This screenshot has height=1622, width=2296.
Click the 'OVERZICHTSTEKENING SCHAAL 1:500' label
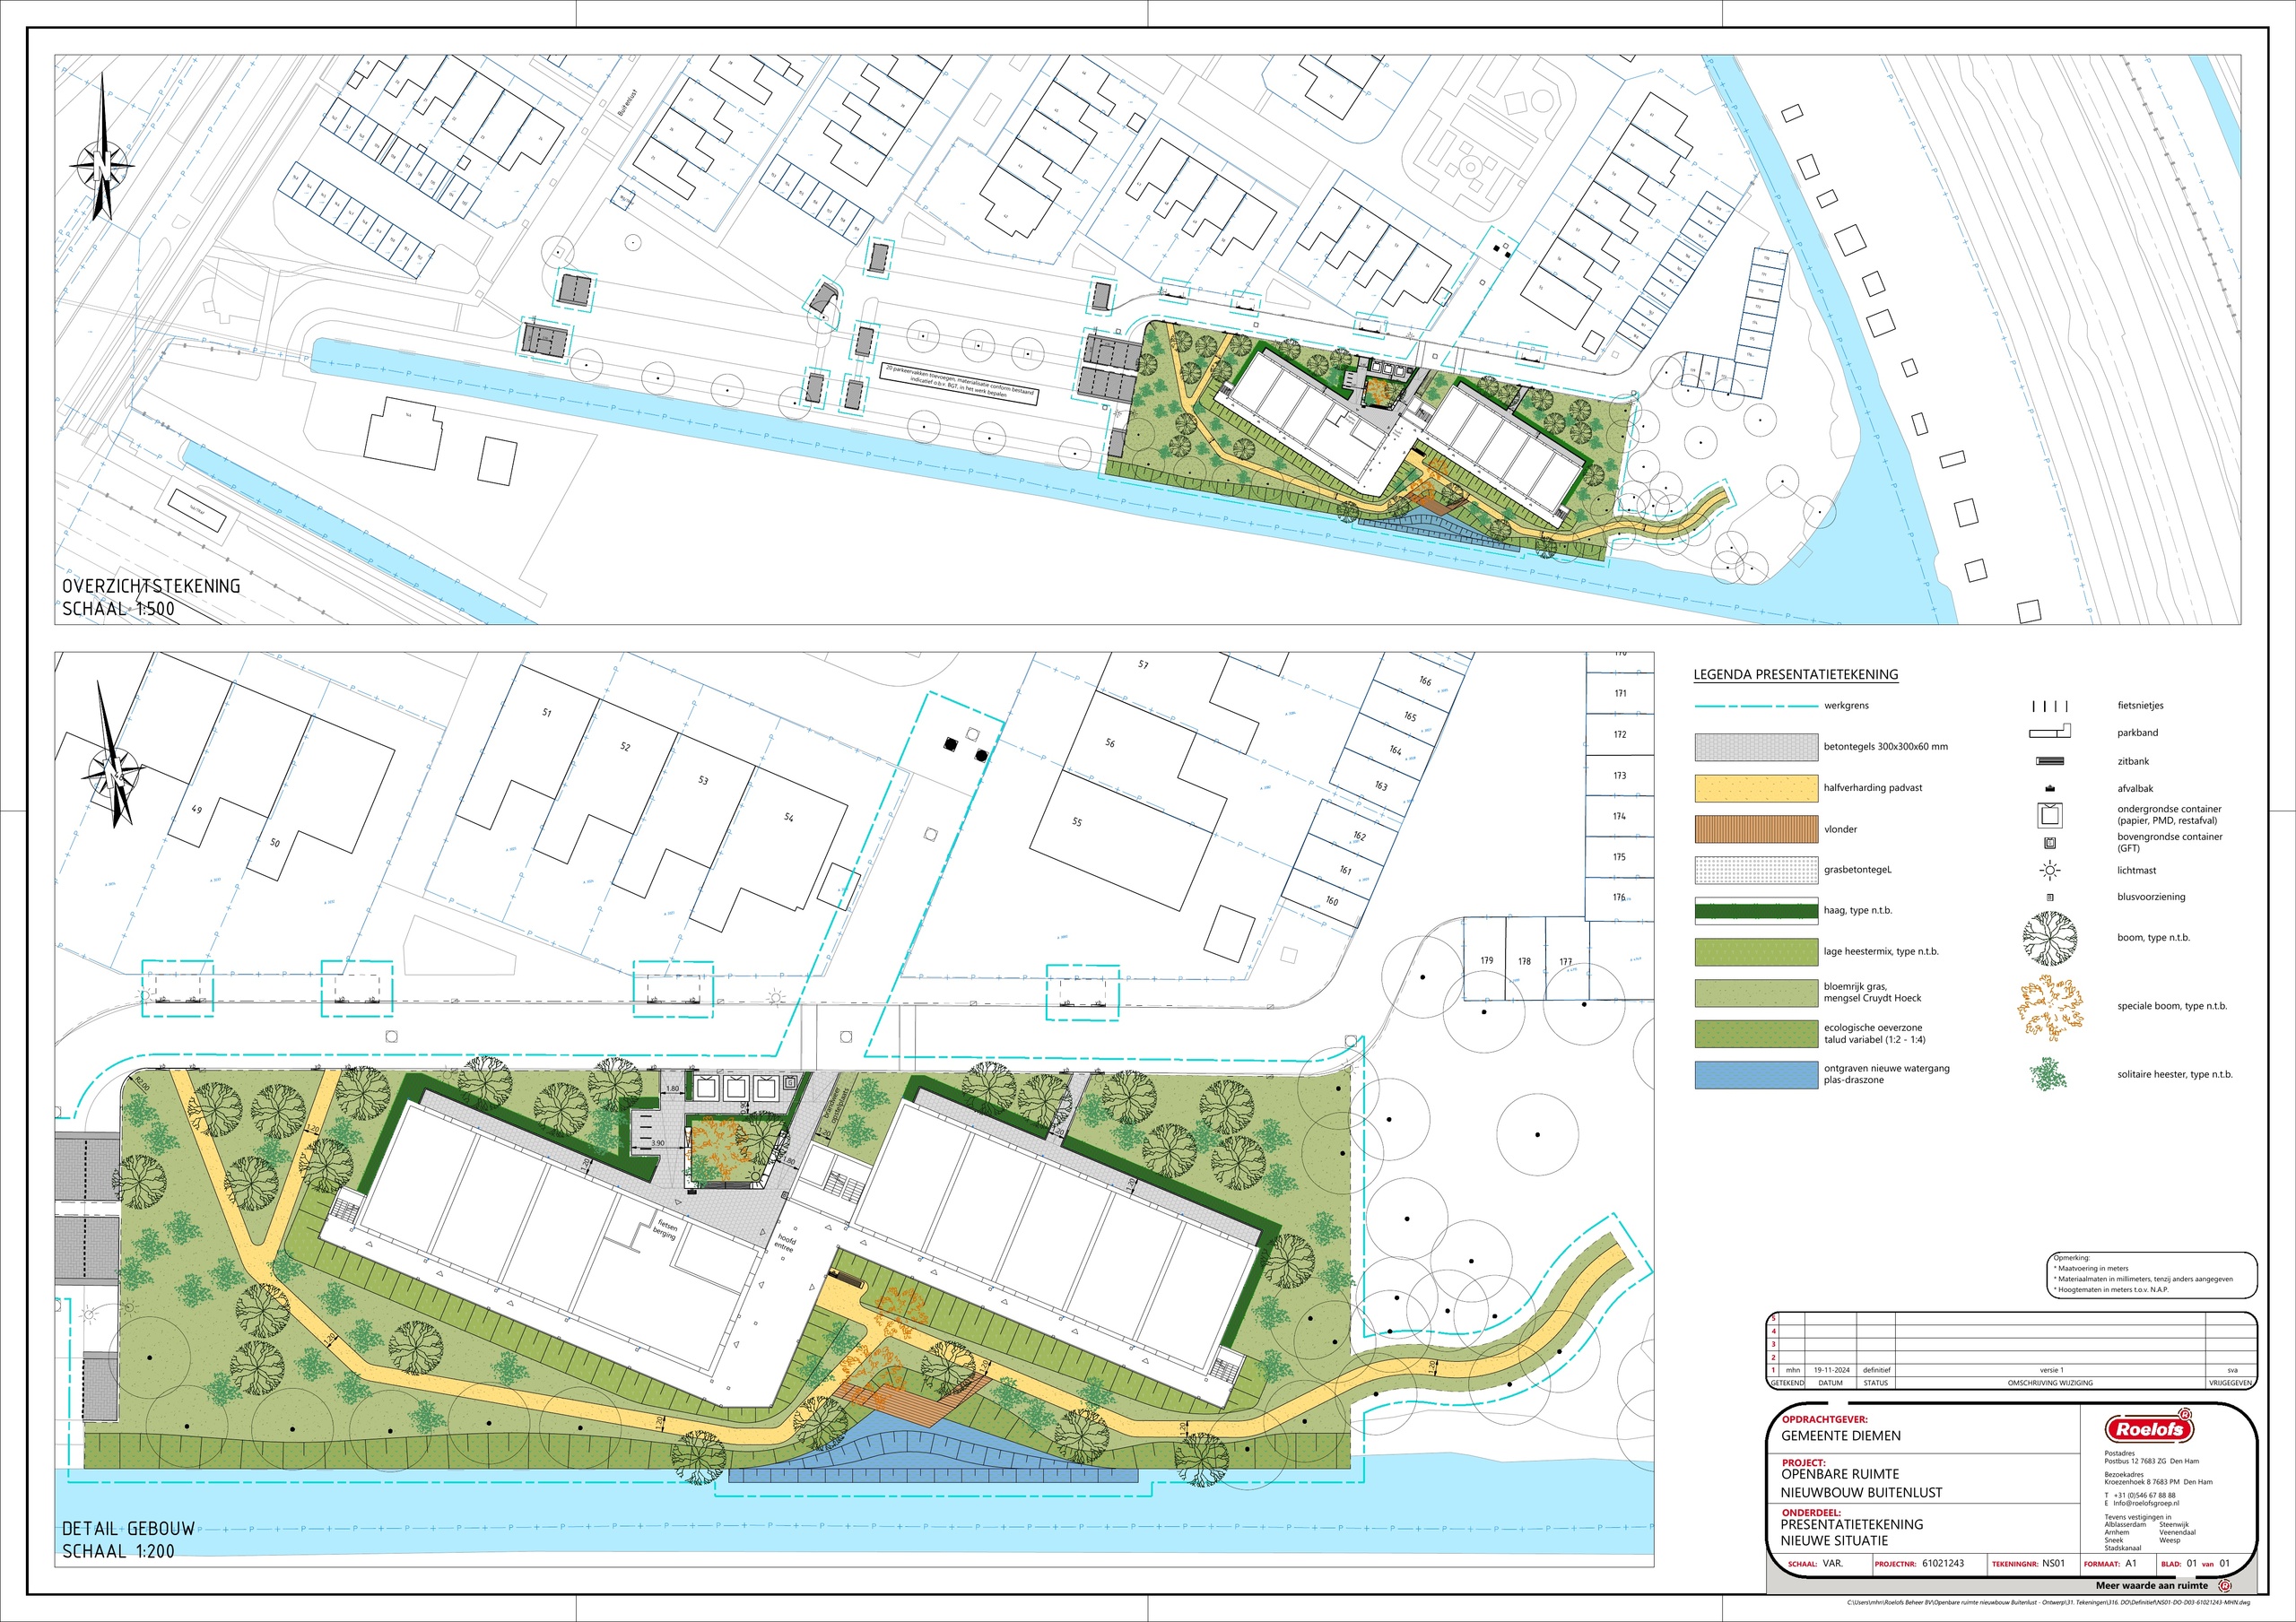[151, 597]
